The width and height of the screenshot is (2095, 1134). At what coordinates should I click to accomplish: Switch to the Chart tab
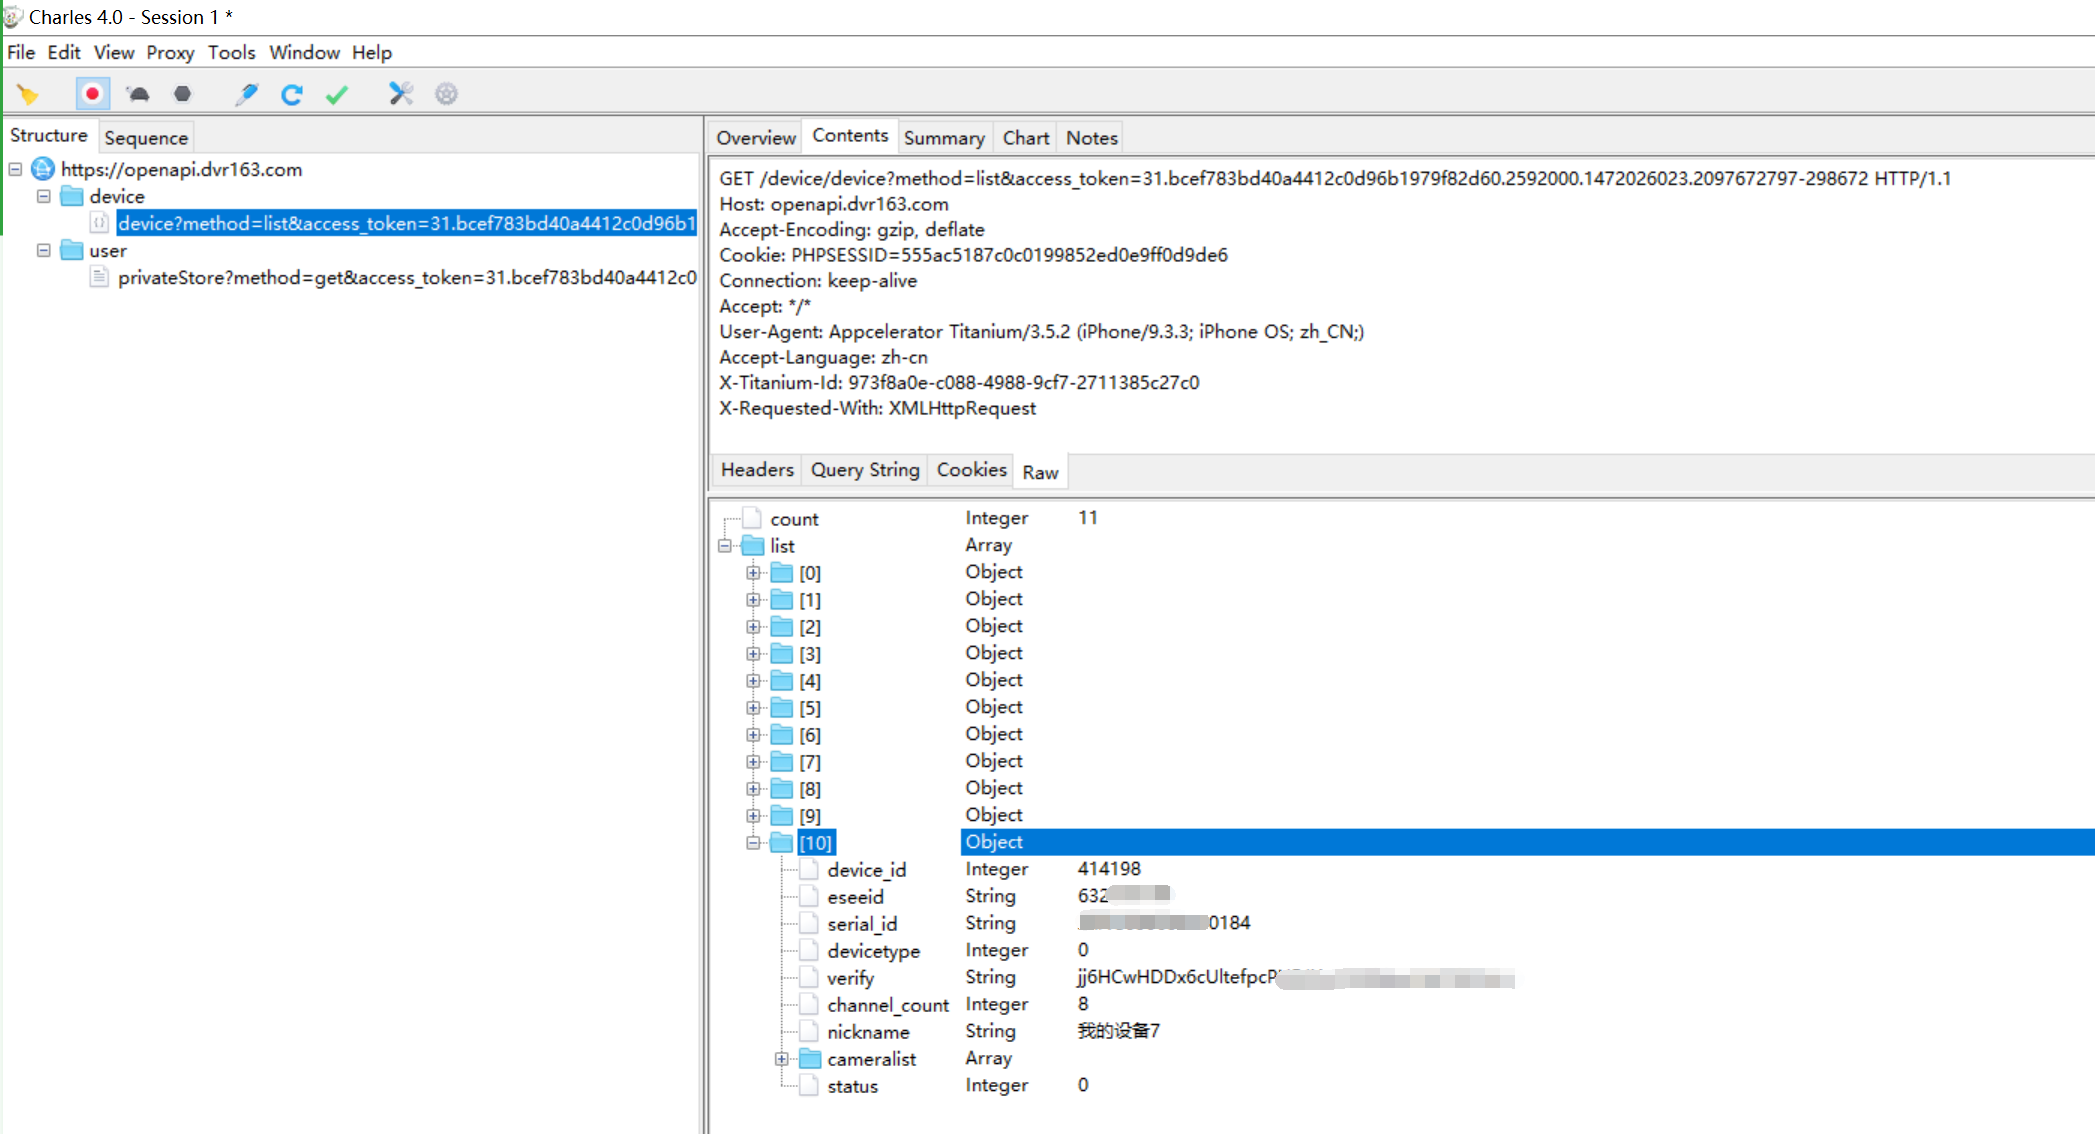tap(1026, 138)
